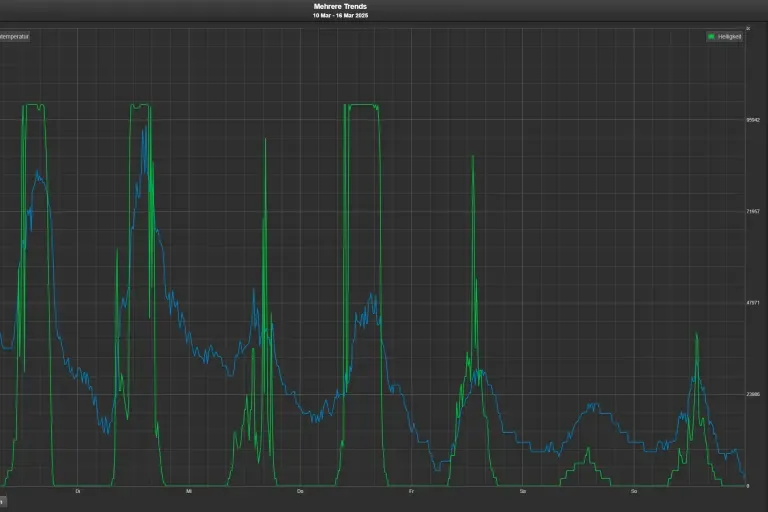Click the Di label on x-axis
The height and width of the screenshot is (512, 768).
[x=78, y=491]
